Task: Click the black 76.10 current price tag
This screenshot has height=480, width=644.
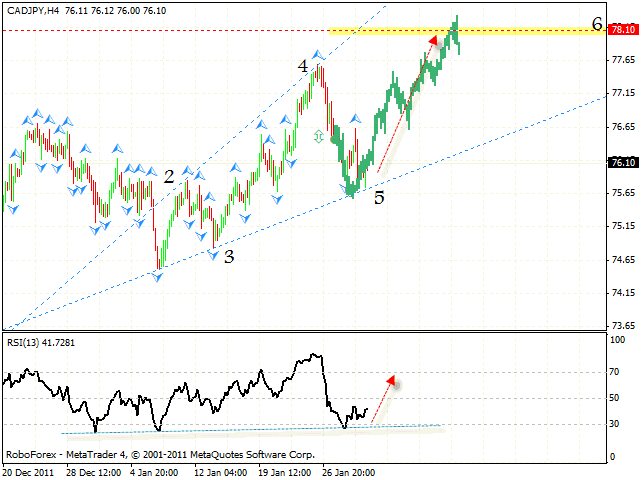Action: click(x=622, y=162)
